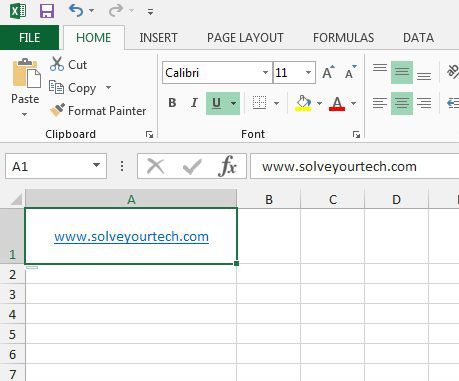Switch to the DATA tab
Image resolution: width=459 pixels, height=381 pixels.
pos(418,38)
